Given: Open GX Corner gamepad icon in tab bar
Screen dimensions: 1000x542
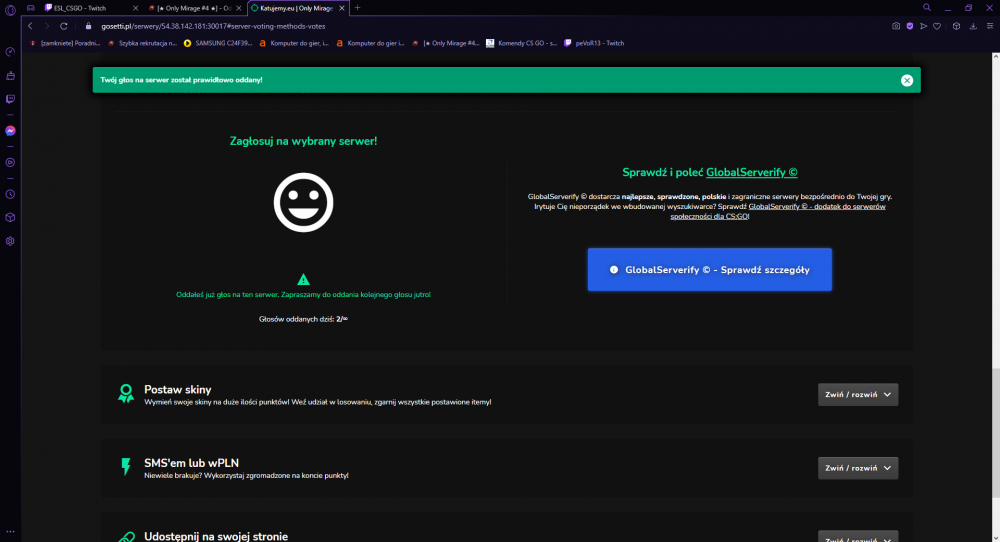Looking at the screenshot, I should (31, 8).
